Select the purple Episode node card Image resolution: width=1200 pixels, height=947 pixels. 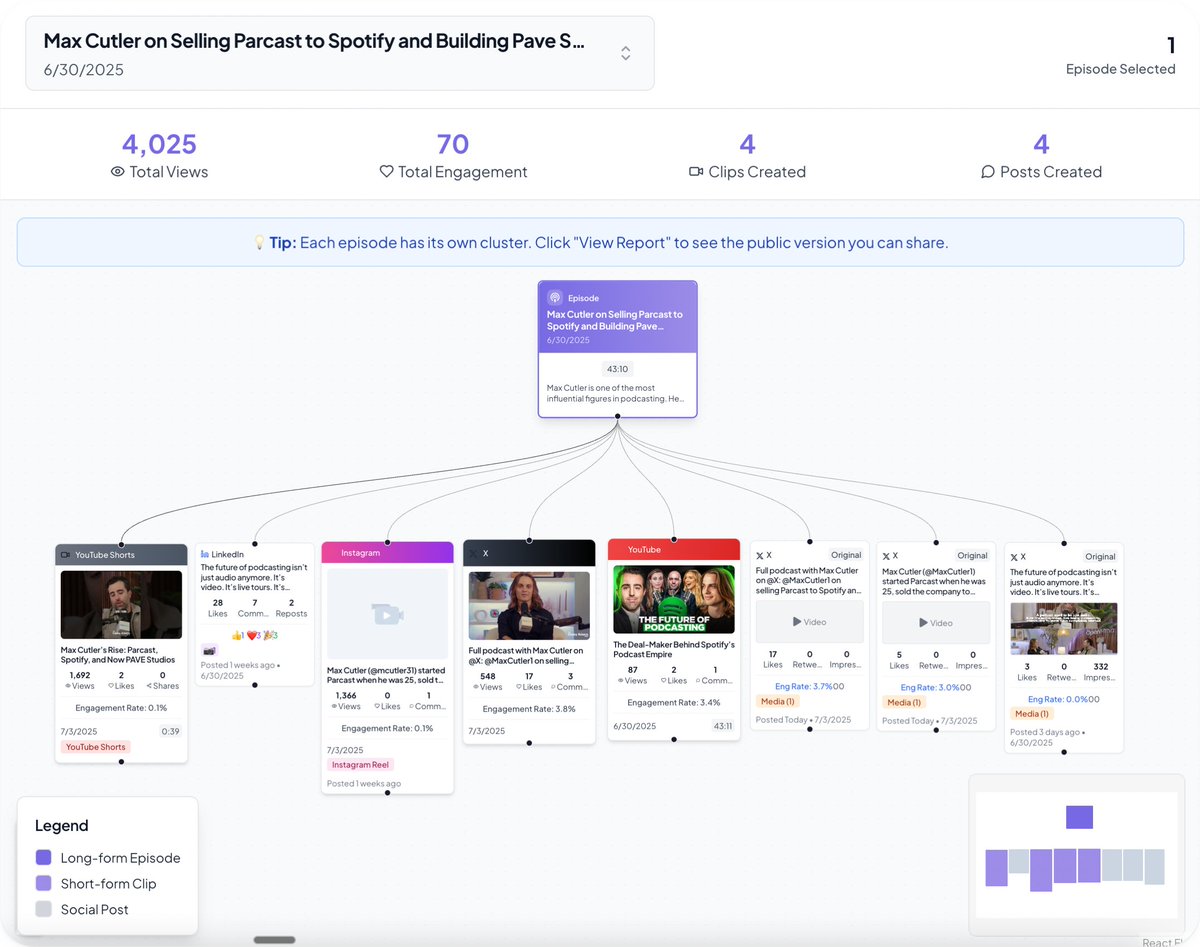(617, 348)
